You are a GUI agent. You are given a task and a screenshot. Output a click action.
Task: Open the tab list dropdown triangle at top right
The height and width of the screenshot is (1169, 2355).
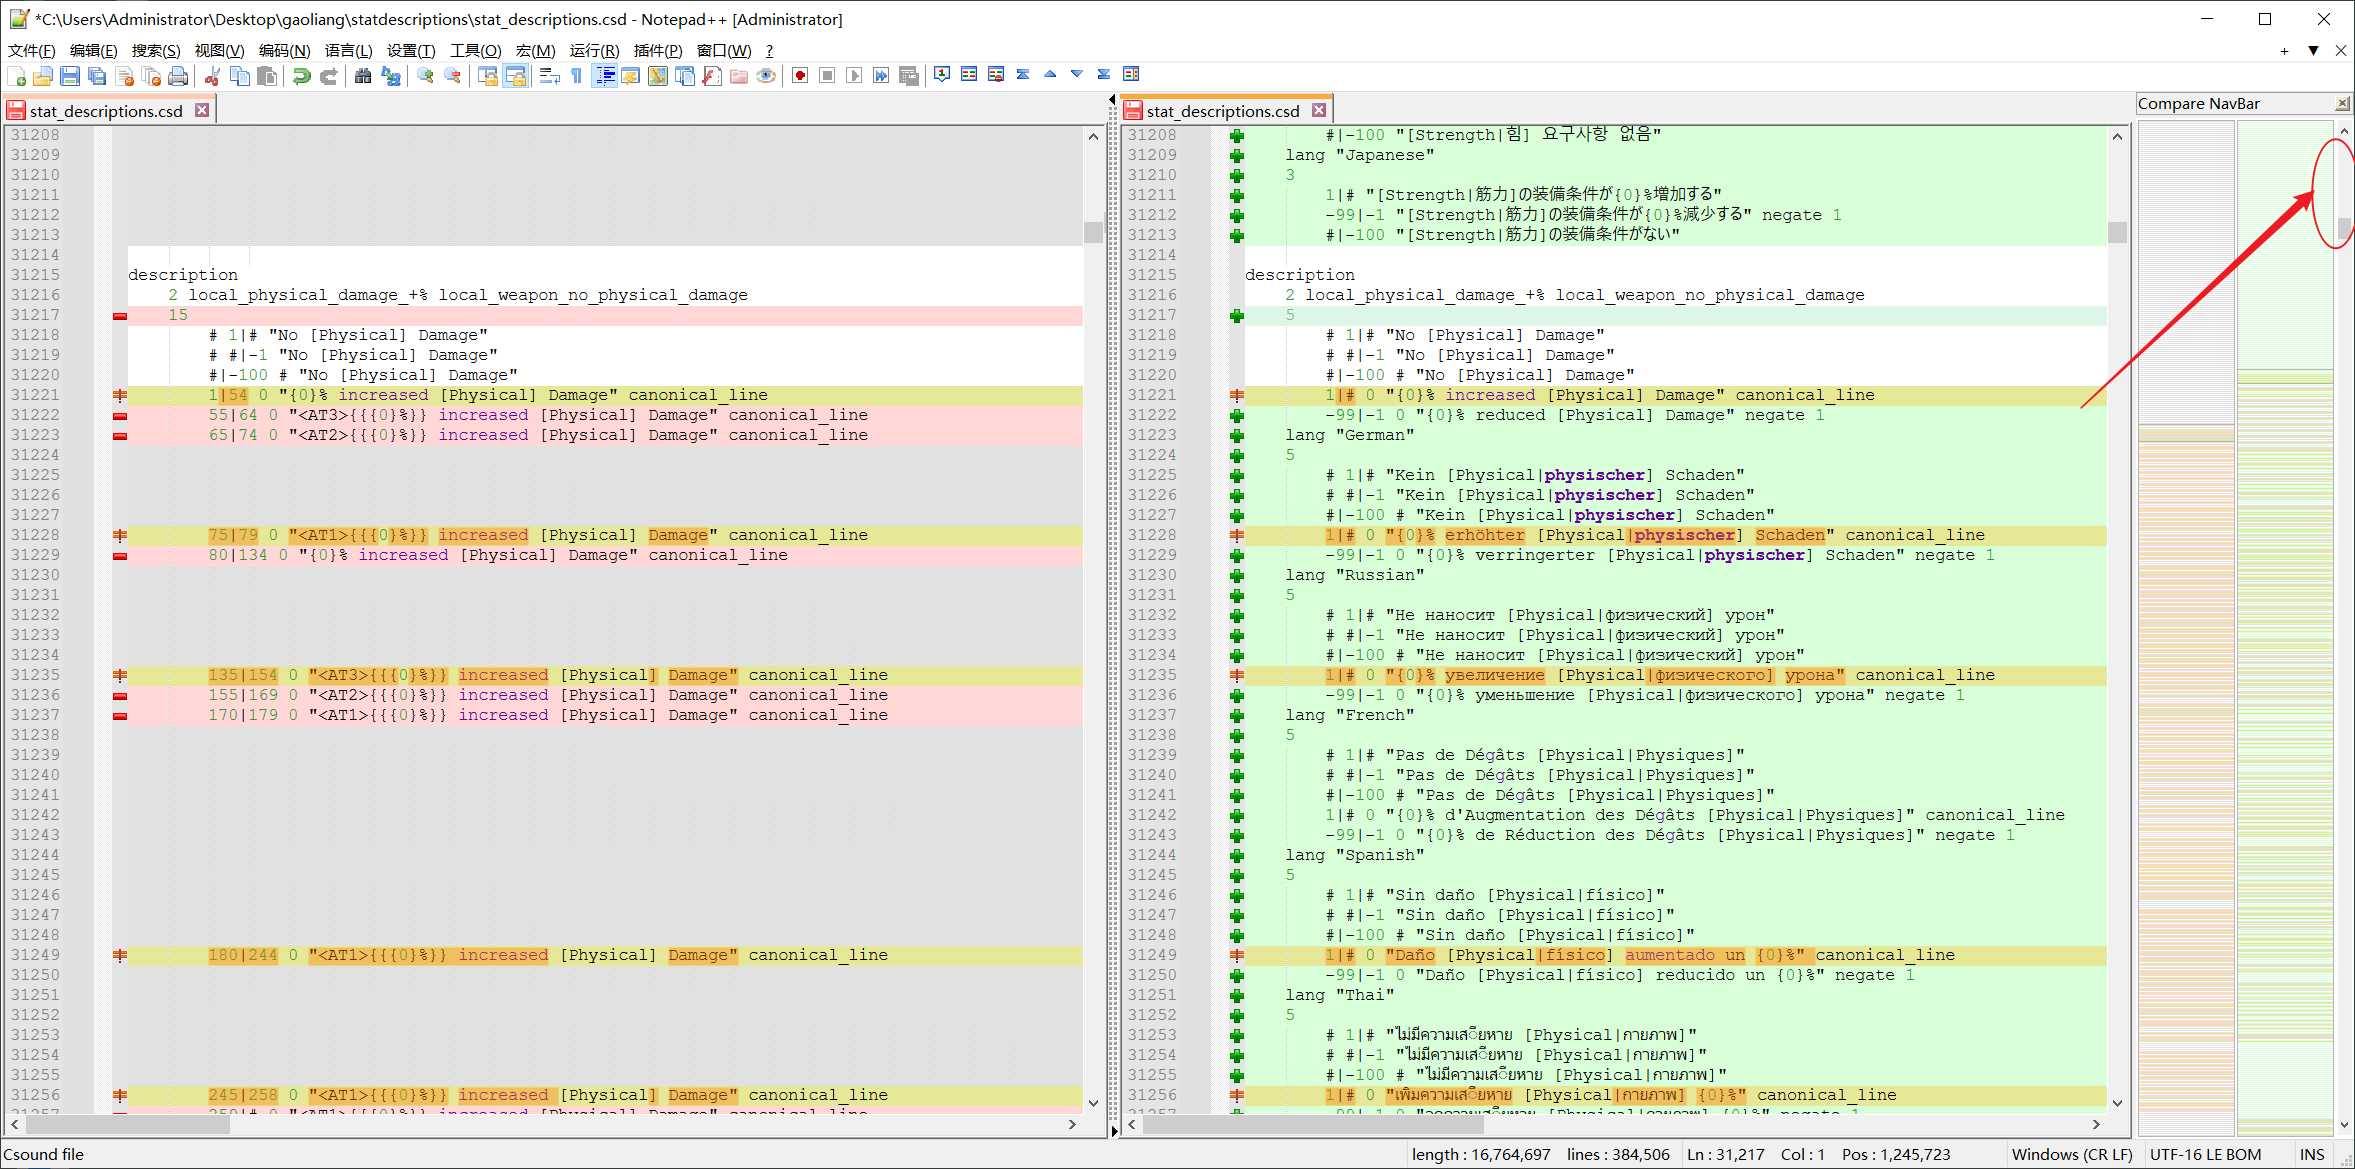tap(2313, 51)
